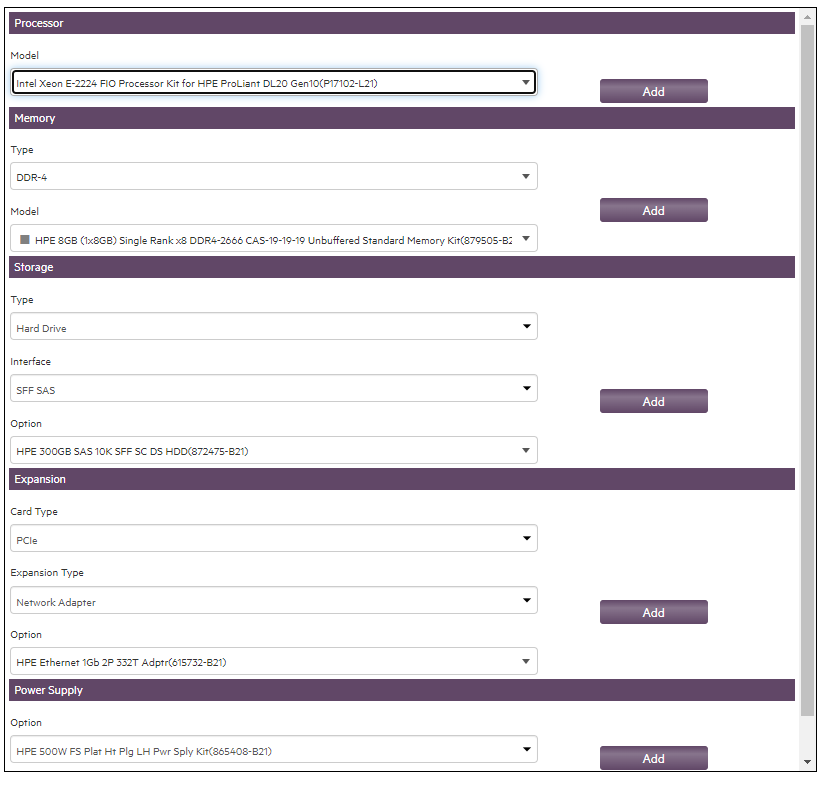Add the selected Memory kit

654,210
